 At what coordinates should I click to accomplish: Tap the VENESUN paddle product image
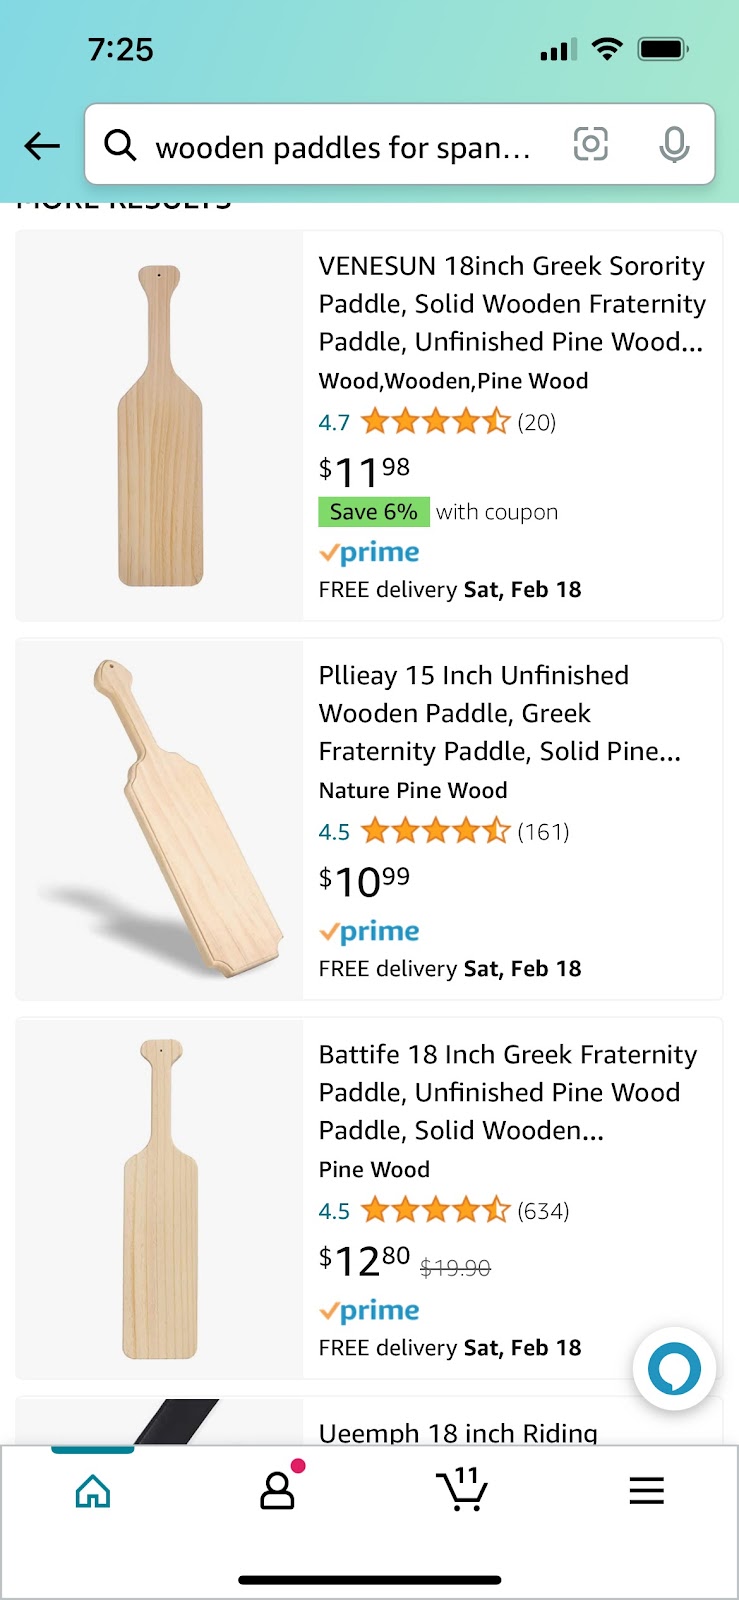(x=160, y=426)
